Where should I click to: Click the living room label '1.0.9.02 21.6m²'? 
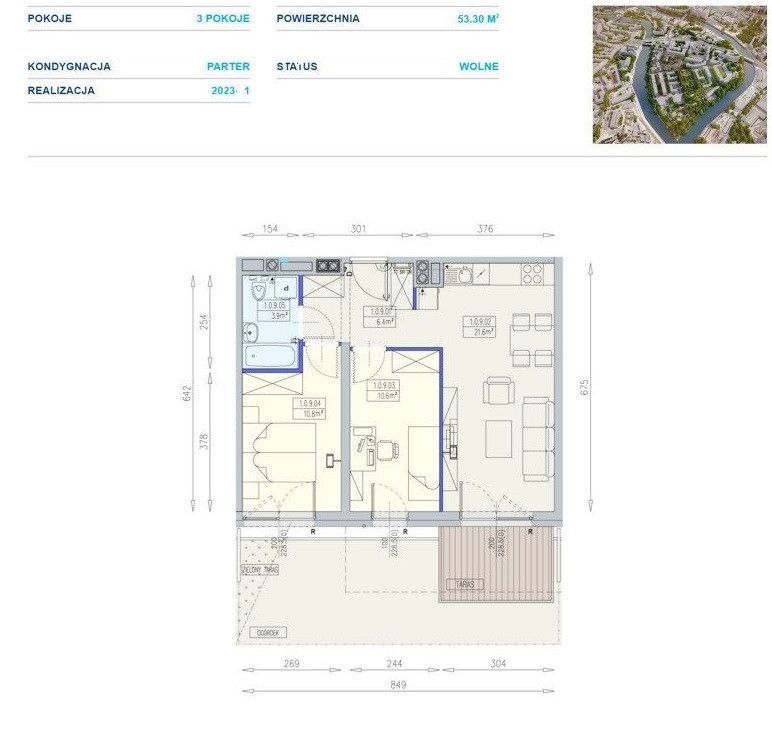pos(479,327)
